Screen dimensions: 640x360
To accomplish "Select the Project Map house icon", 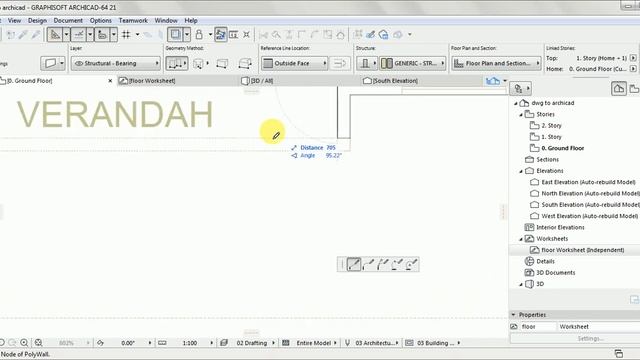I will coord(619,88).
